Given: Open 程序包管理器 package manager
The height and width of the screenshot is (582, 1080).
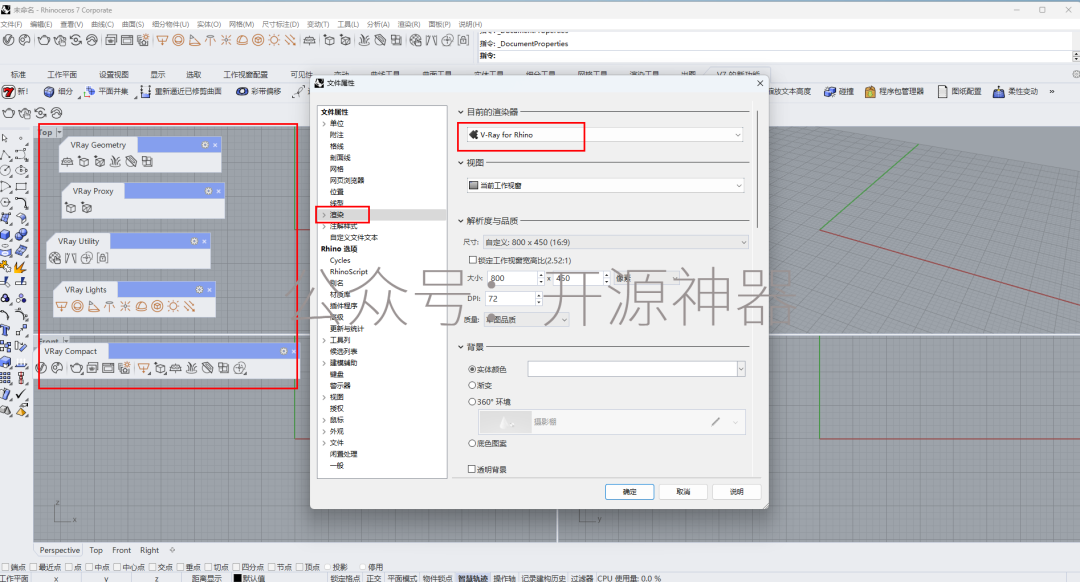Looking at the screenshot, I should pyautogui.click(x=894, y=91).
